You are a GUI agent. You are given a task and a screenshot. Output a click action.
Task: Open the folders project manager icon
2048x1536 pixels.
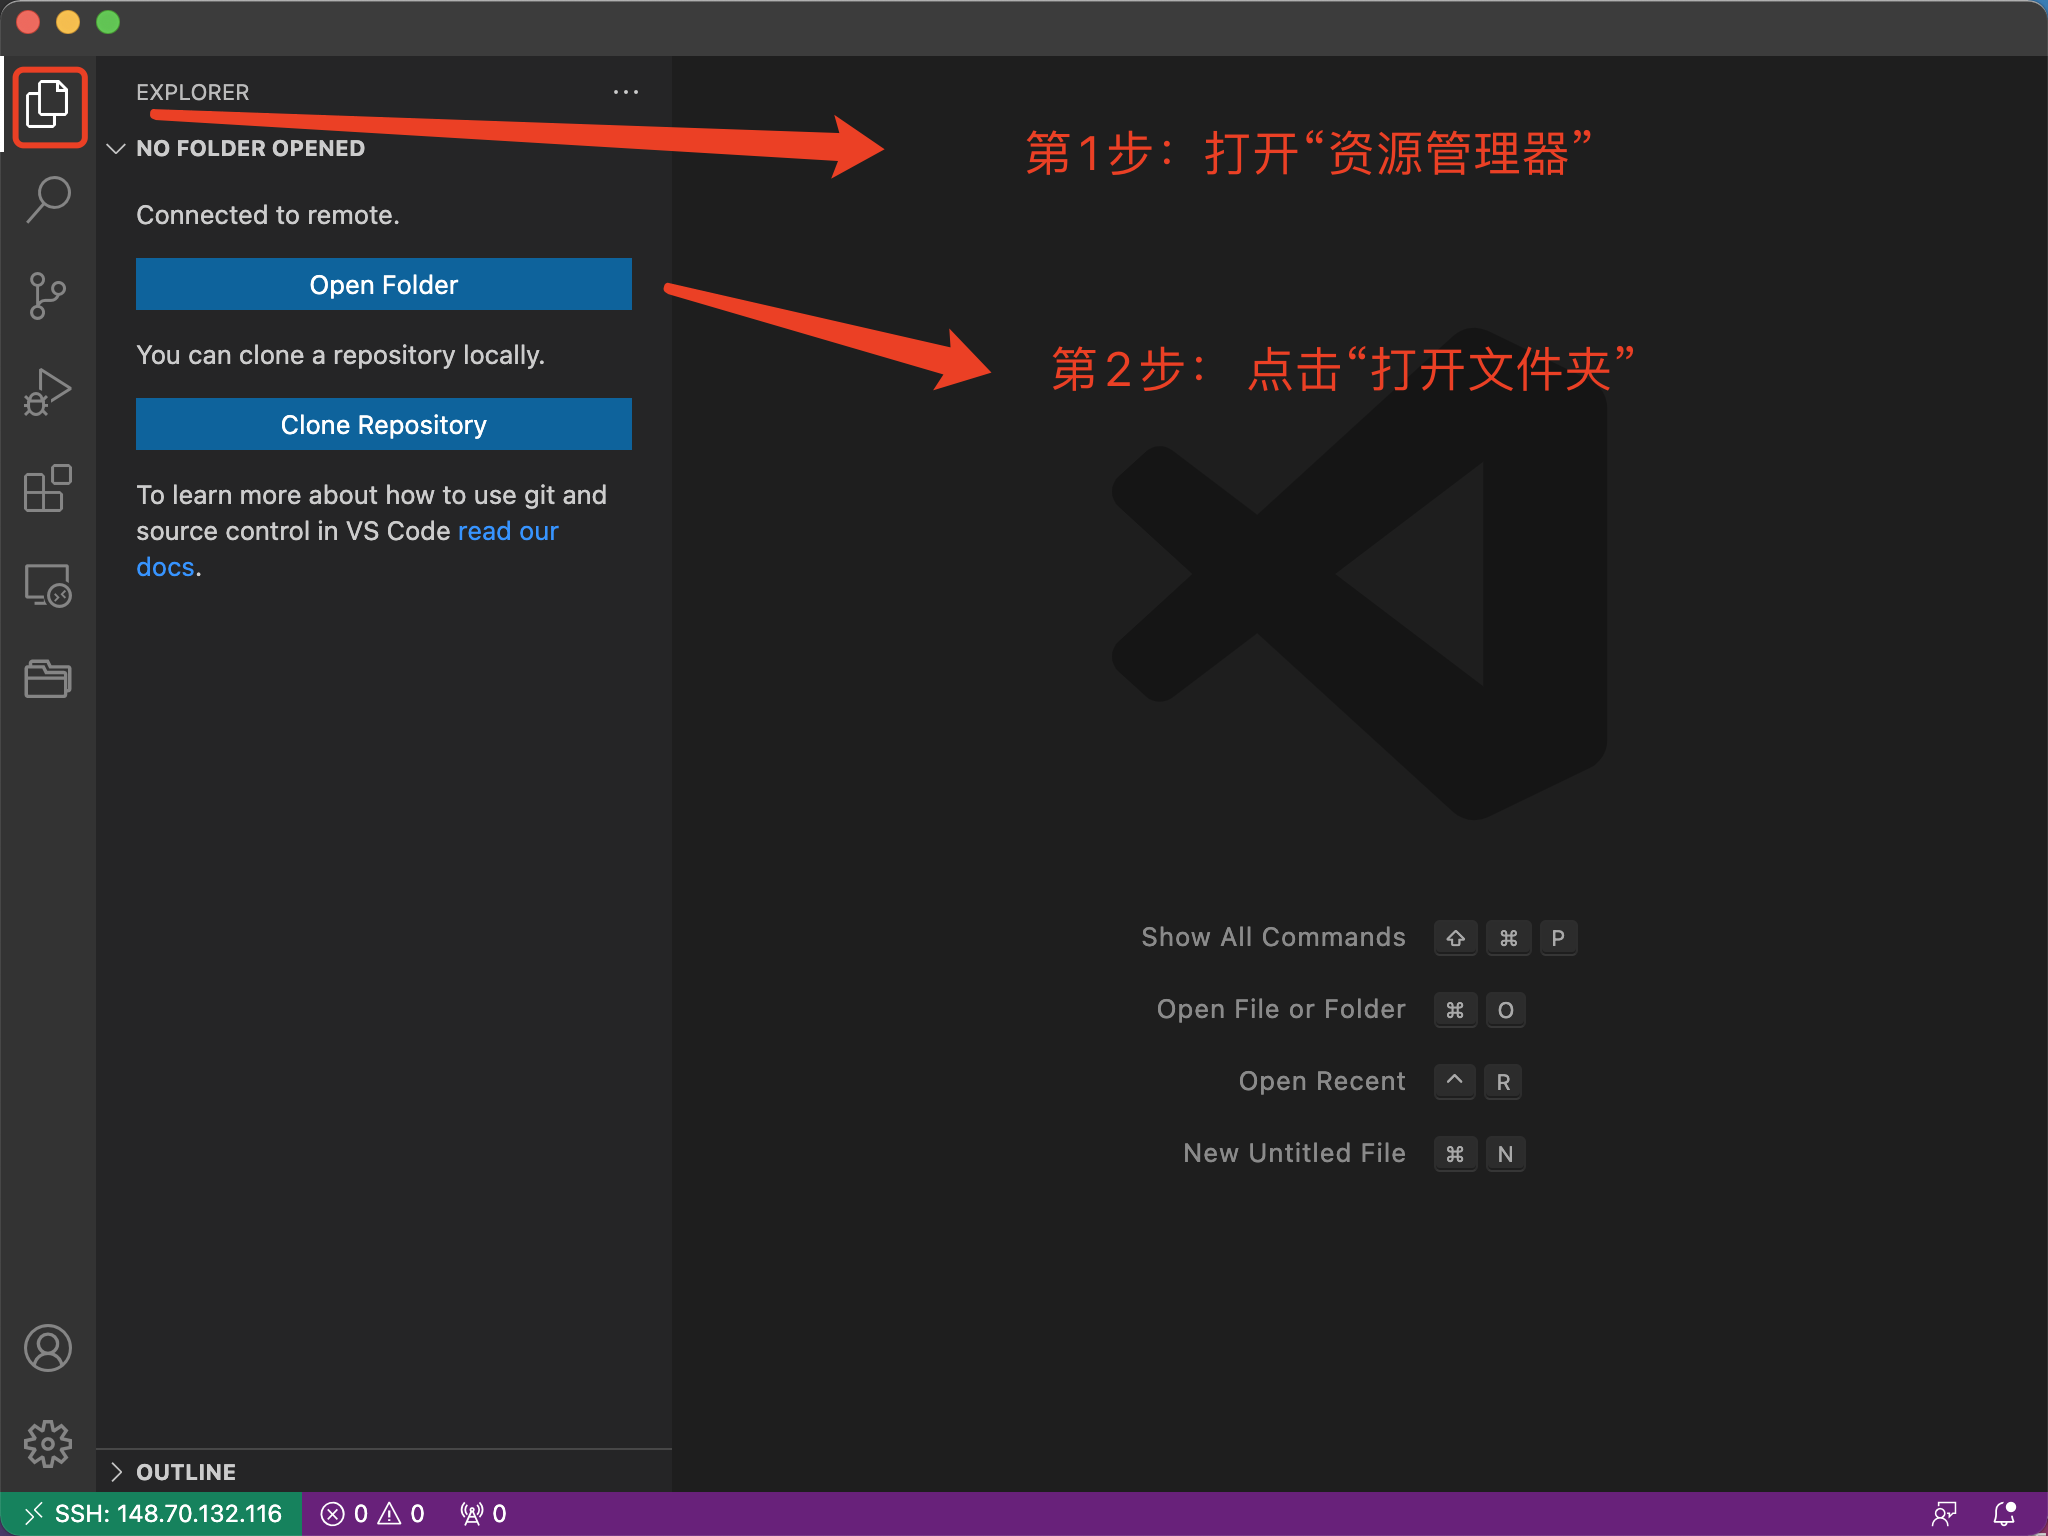click(48, 679)
